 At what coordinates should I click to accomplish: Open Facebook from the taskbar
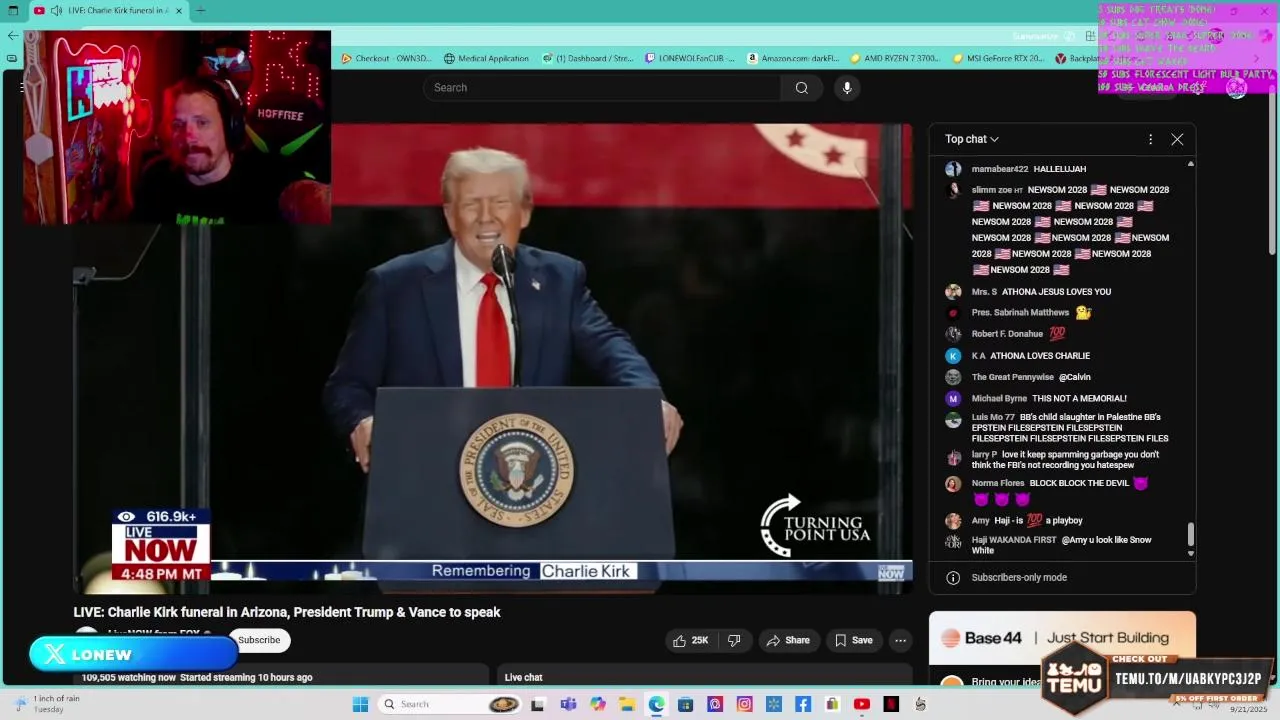pos(803,704)
